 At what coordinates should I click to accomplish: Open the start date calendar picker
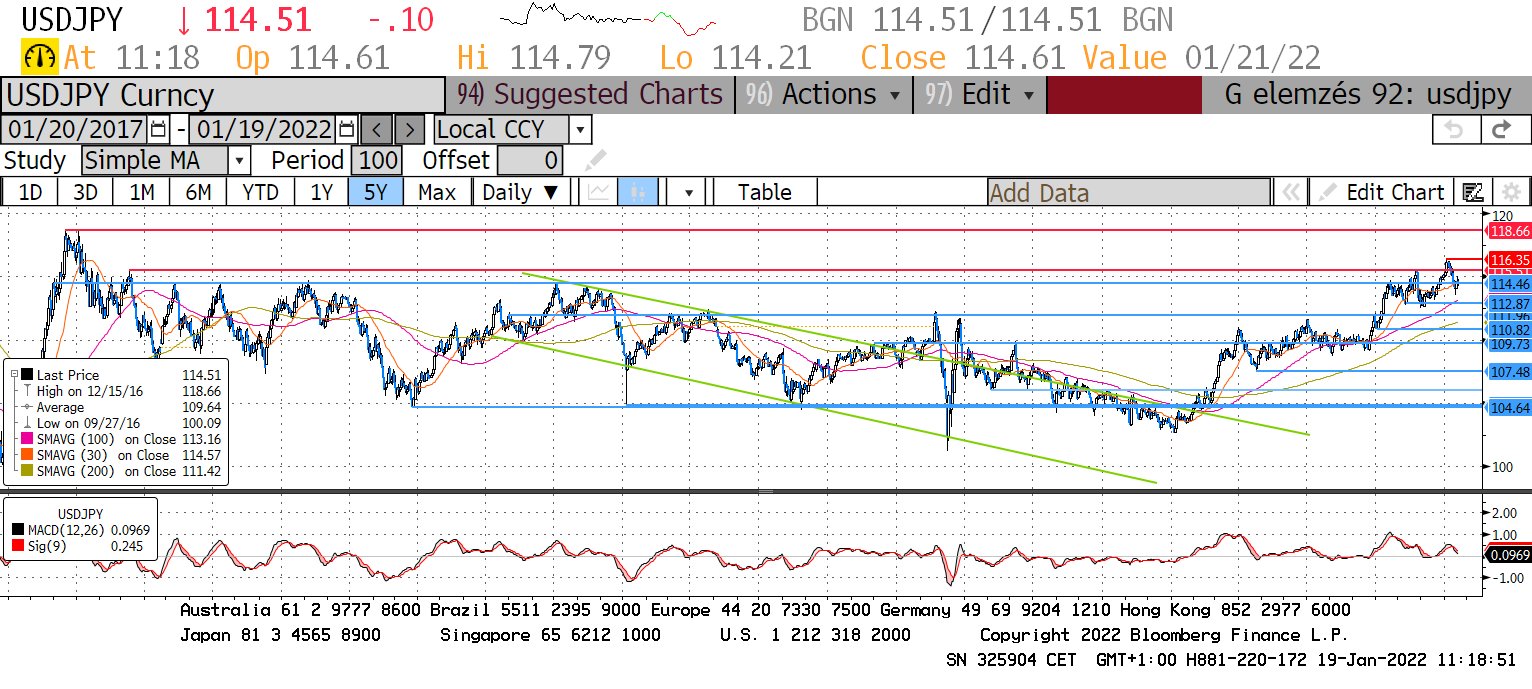tap(159, 129)
